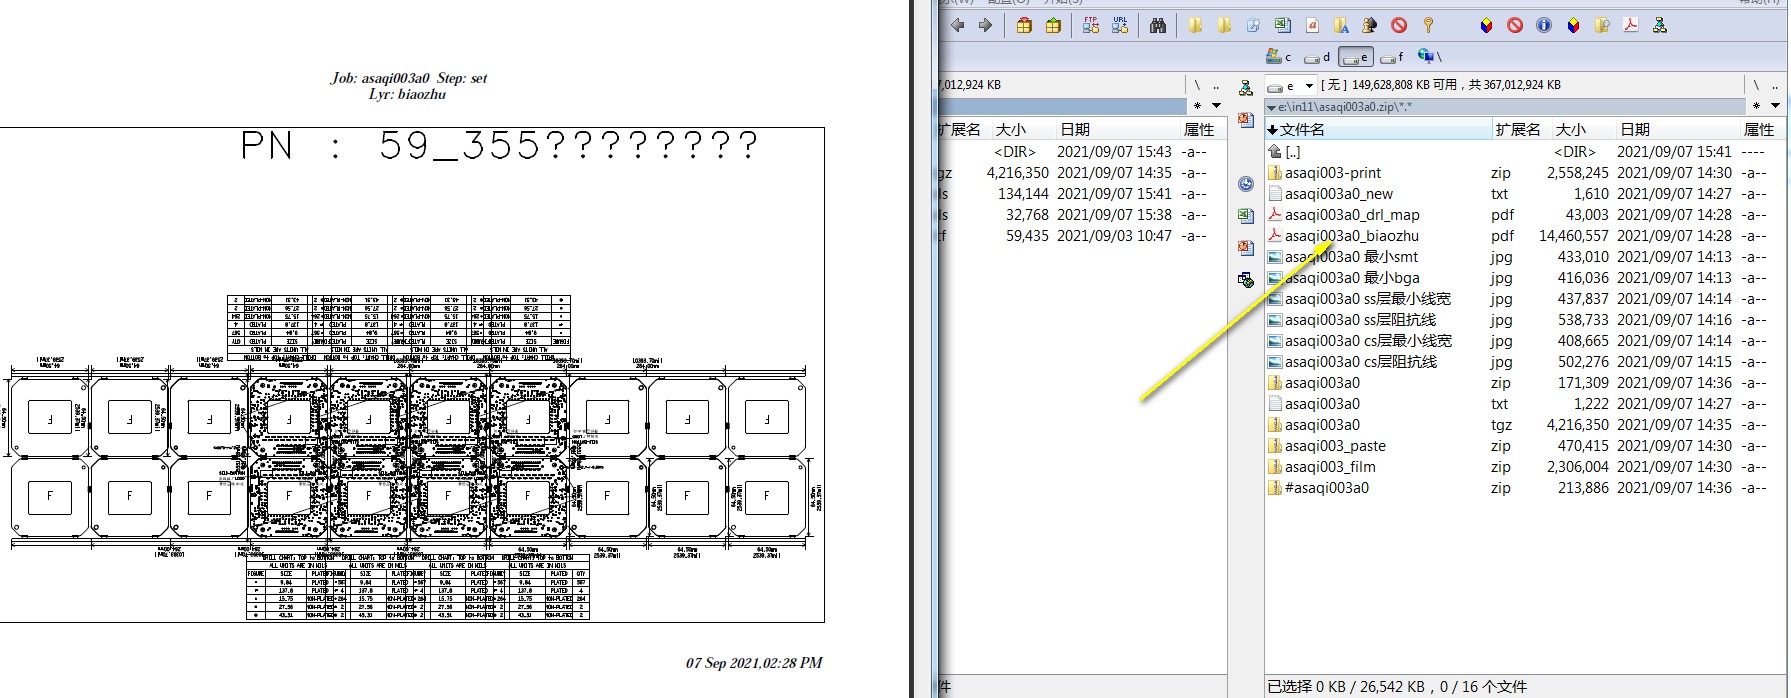Select the asaqi003a0_new txt file
This screenshot has width=1791, height=698.
pos(1525,194)
